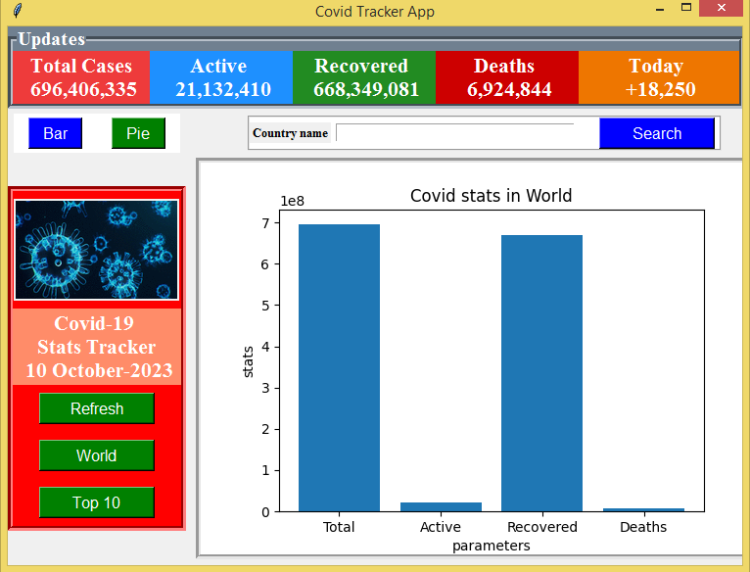Click the Recovered bar in the chart
This screenshot has width=750, height=572.
(542, 373)
